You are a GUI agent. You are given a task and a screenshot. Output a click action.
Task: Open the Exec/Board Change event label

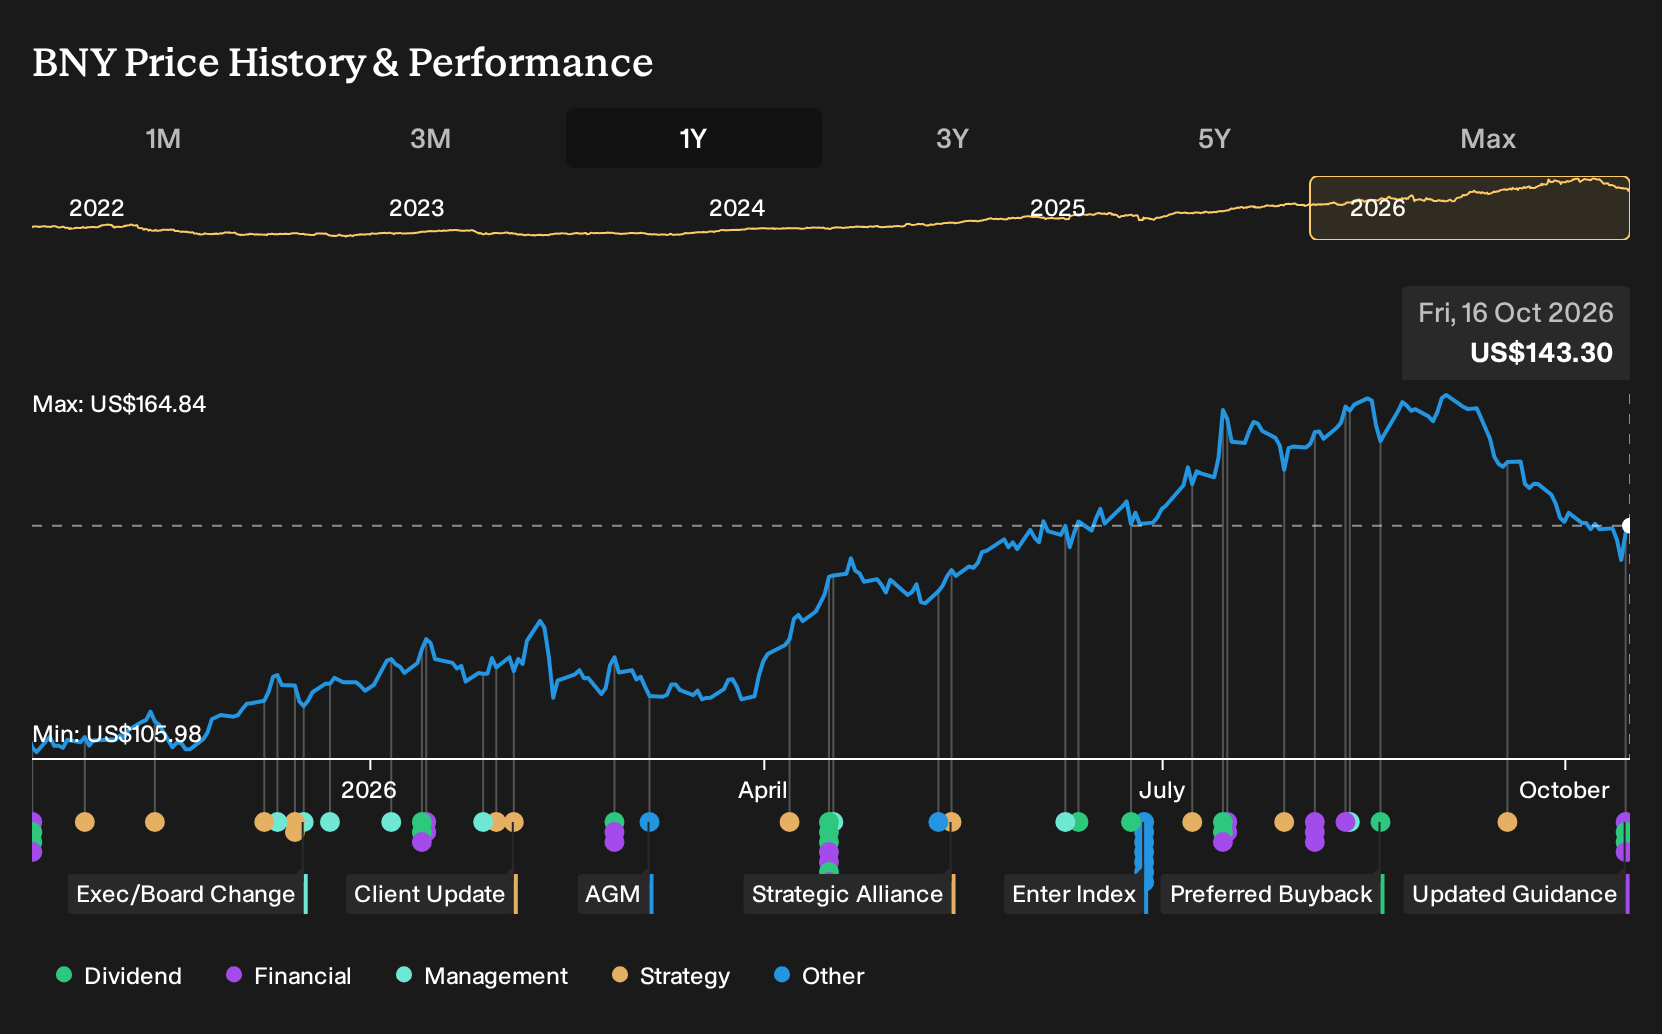point(187,894)
